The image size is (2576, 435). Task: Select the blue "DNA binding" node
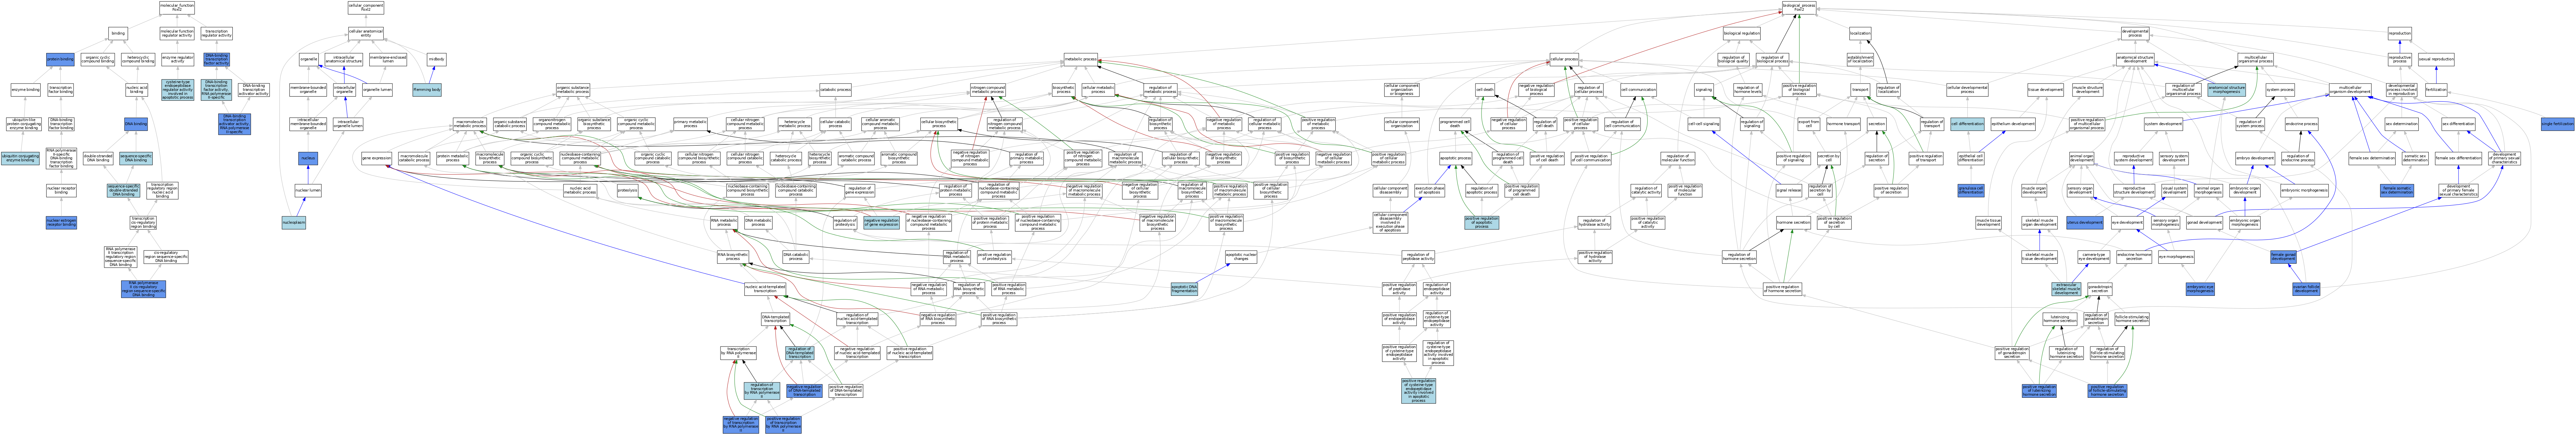coord(136,124)
